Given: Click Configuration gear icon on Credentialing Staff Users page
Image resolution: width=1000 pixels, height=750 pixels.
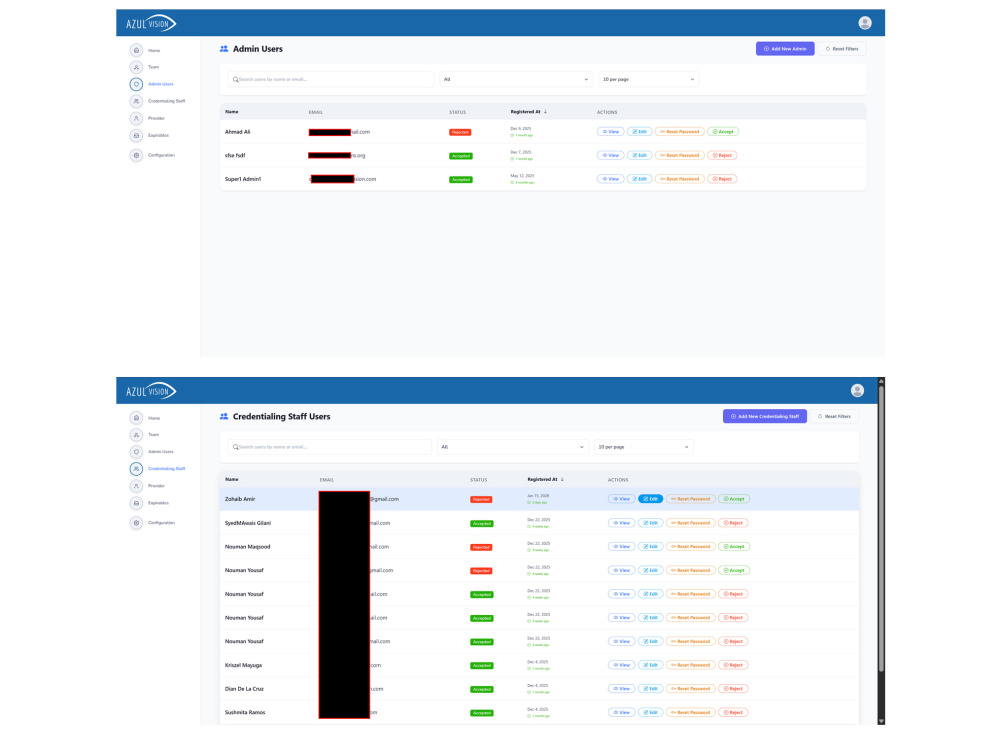Looking at the screenshot, I should [136, 523].
